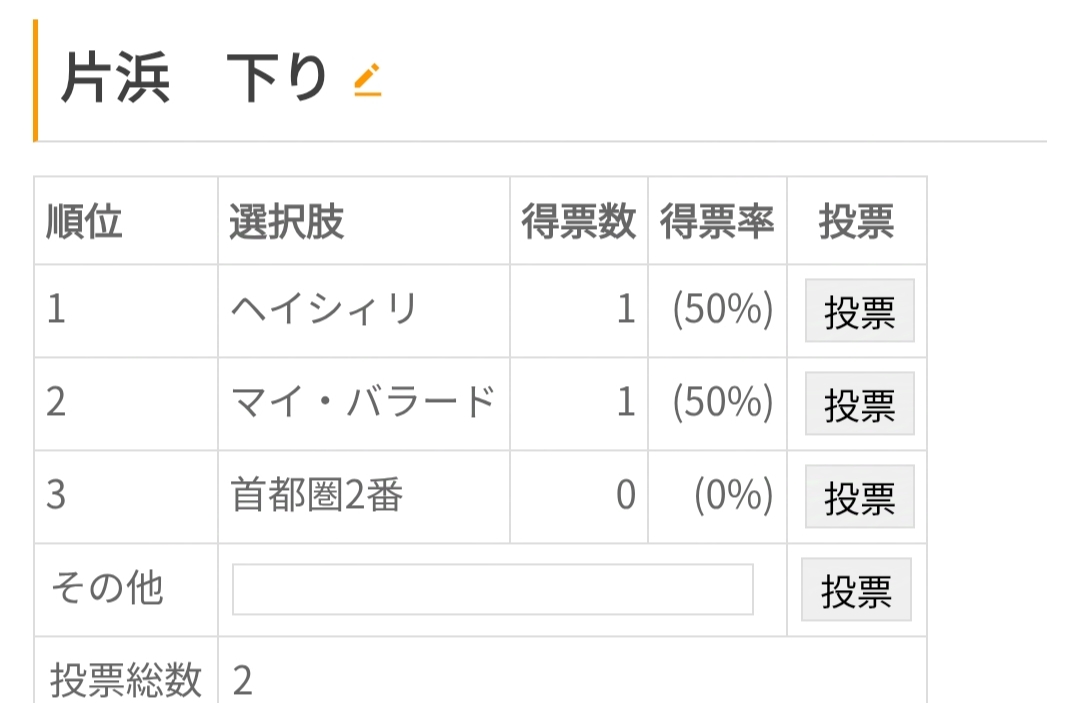Click the 投票 column header

tap(856, 222)
